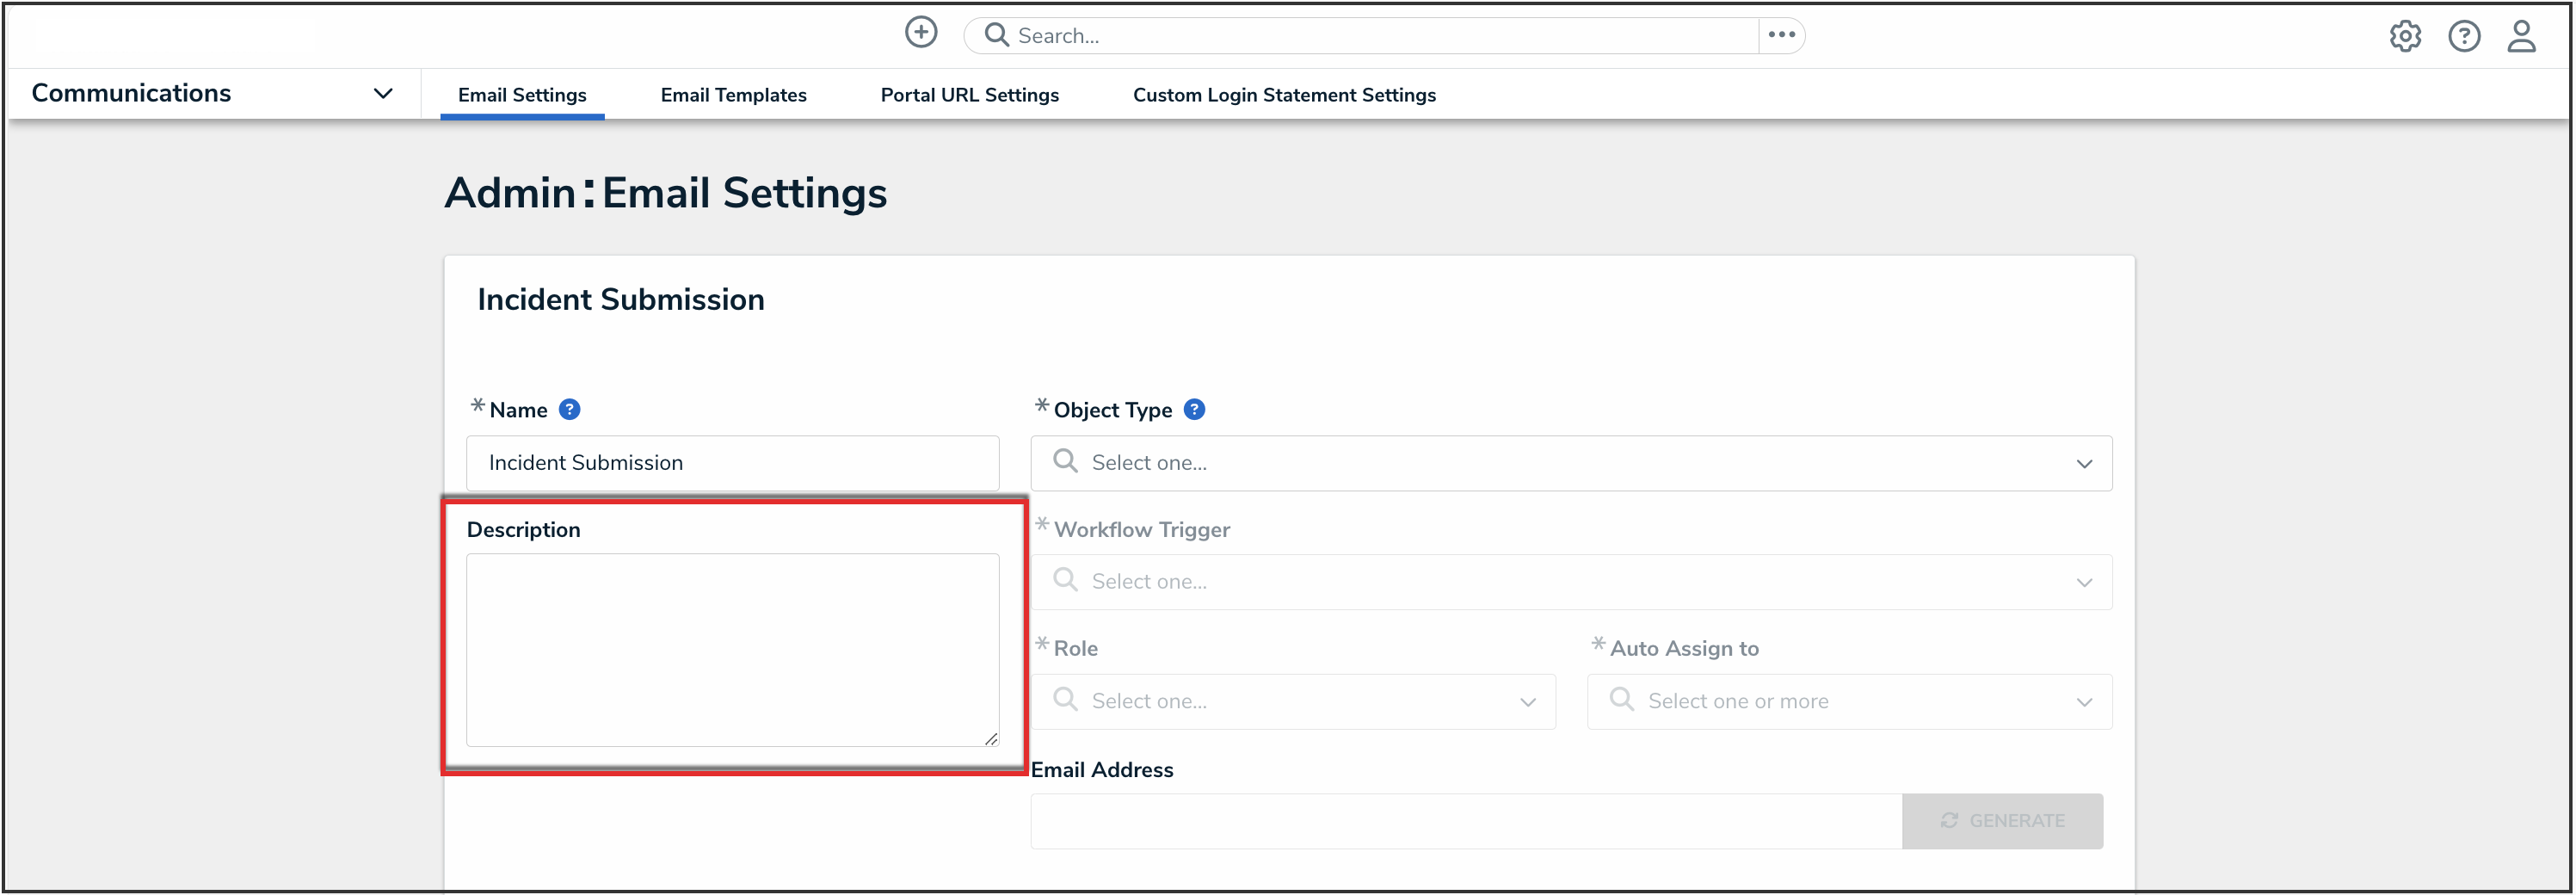The height and width of the screenshot is (895, 2576).
Task: Click the search bar ellipsis icon
Action: click(1781, 35)
